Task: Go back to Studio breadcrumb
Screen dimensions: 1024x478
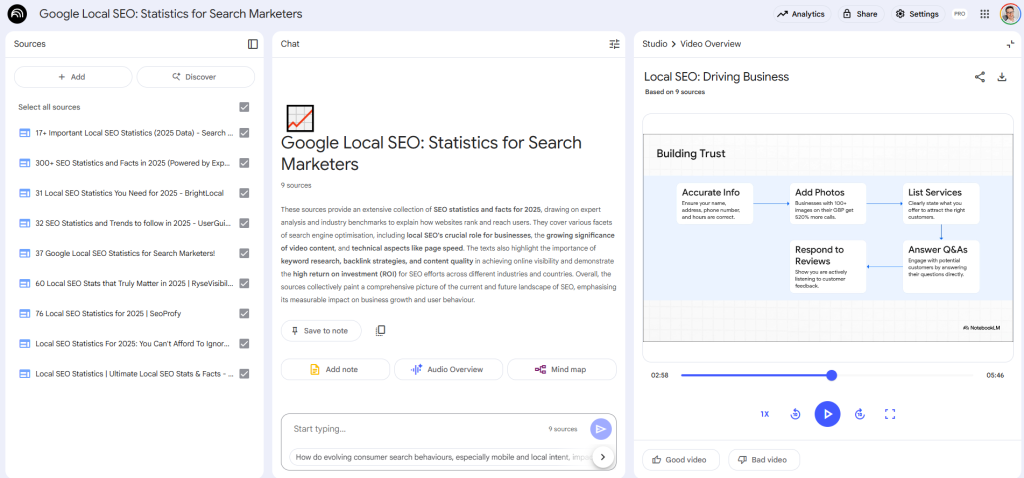Action: pos(654,44)
